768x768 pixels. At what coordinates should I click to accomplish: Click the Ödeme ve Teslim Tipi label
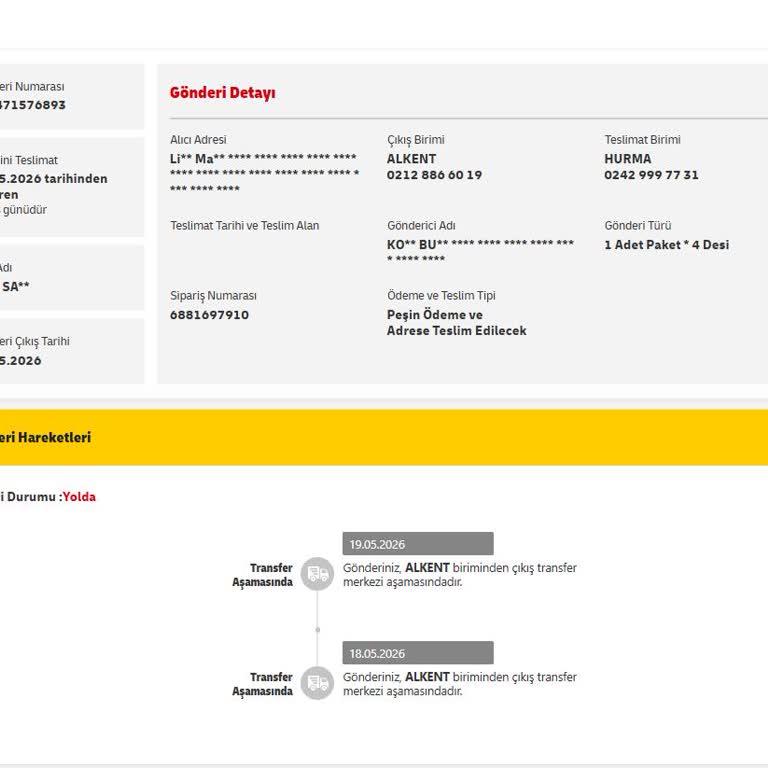click(x=441, y=296)
